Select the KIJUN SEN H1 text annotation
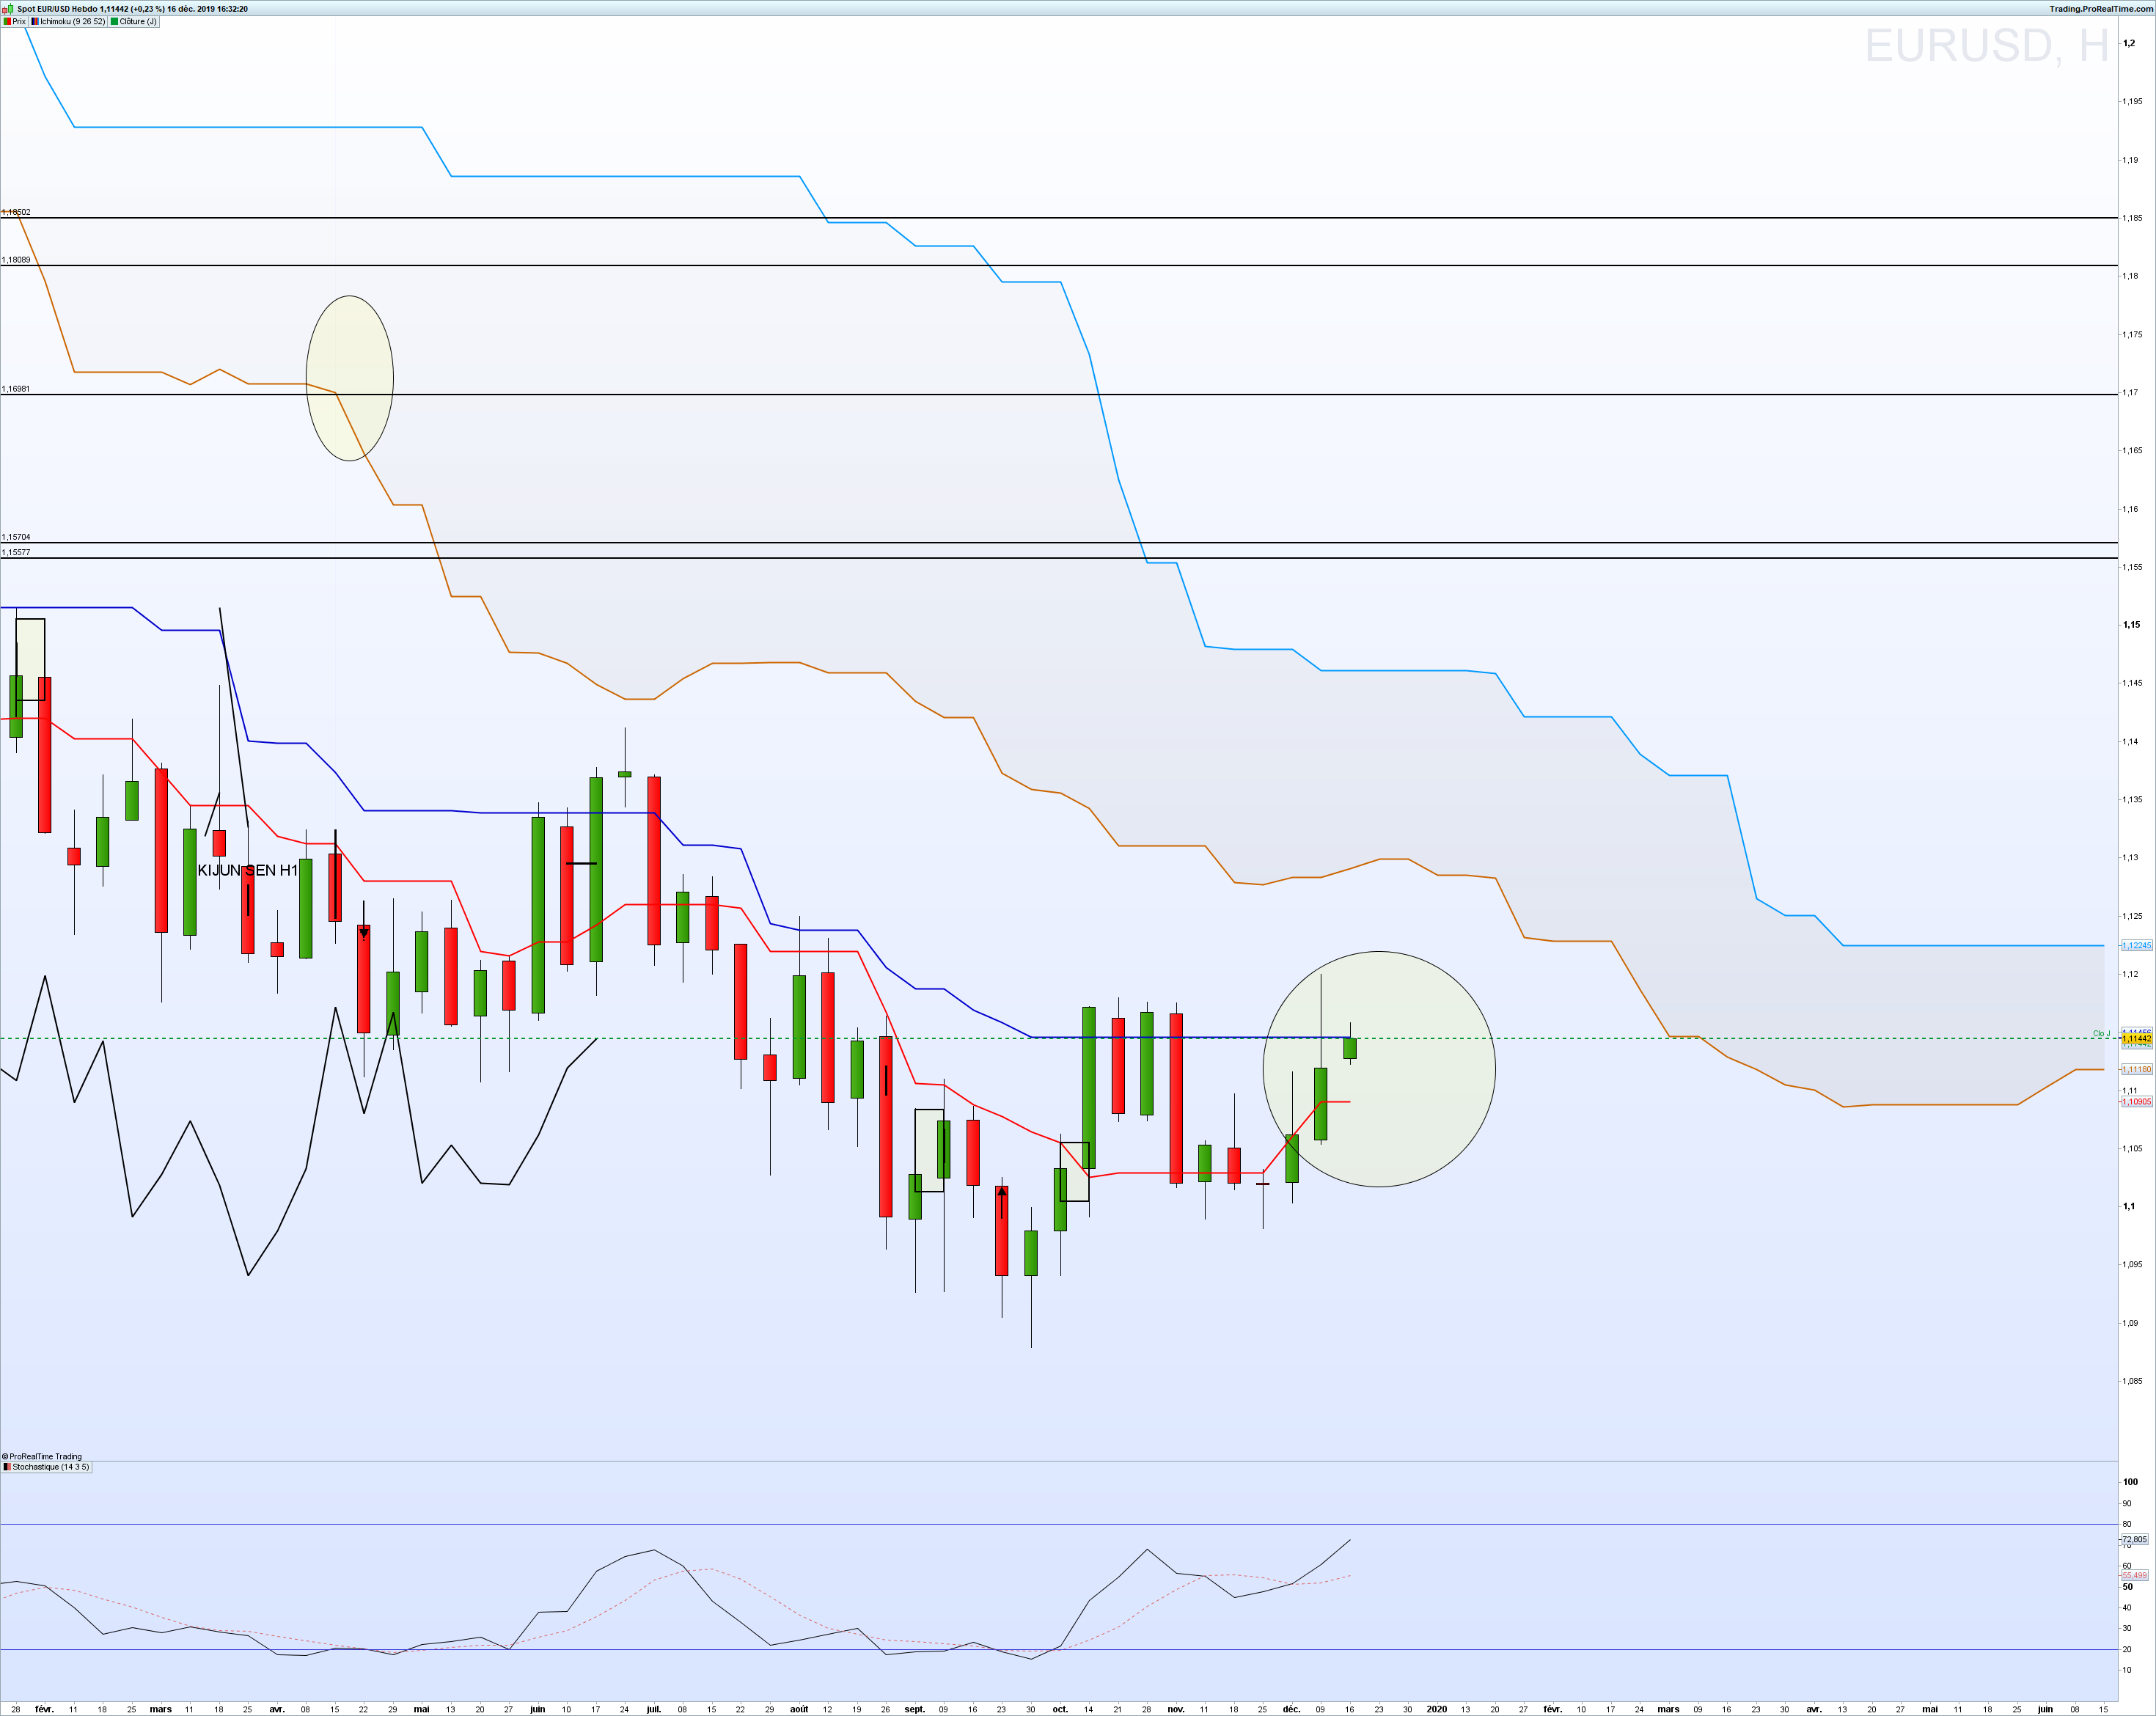The image size is (2156, 1716). pos(247,870)
